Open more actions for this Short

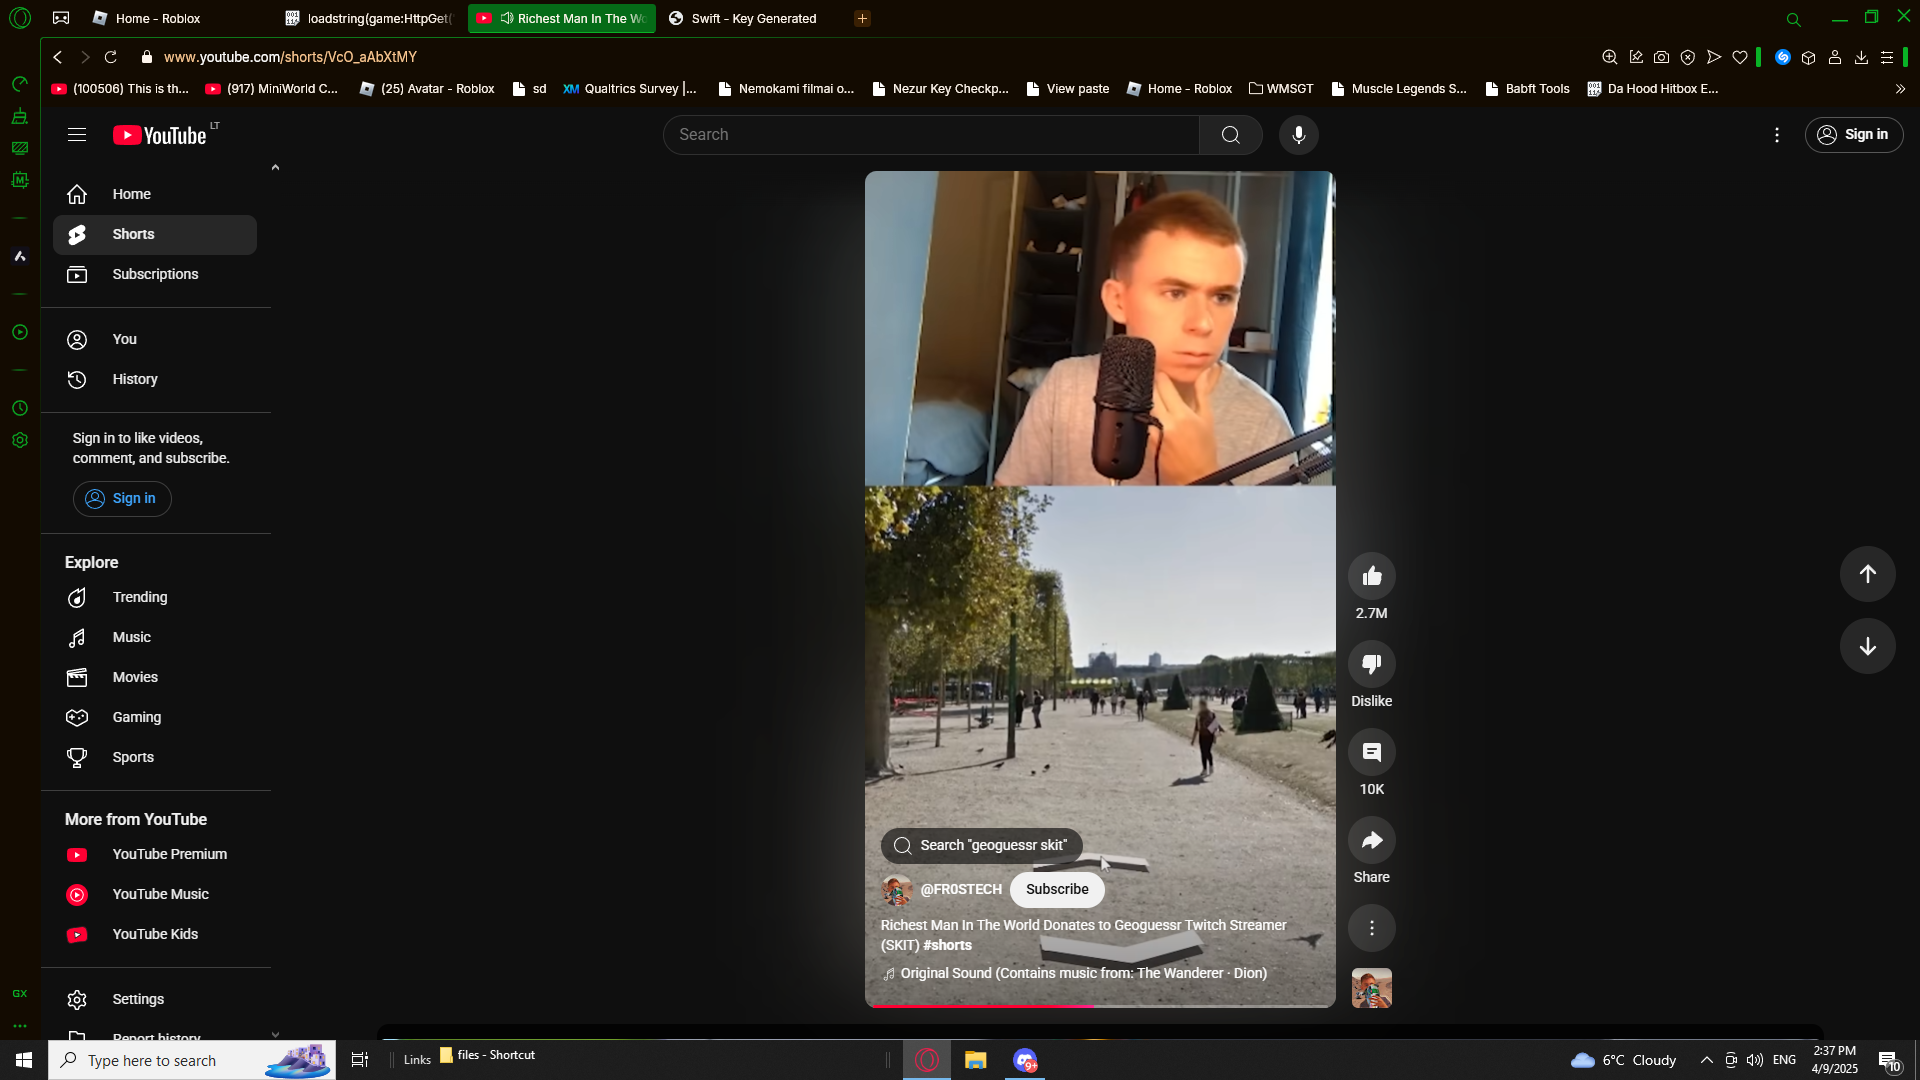tap(1371, 928)
